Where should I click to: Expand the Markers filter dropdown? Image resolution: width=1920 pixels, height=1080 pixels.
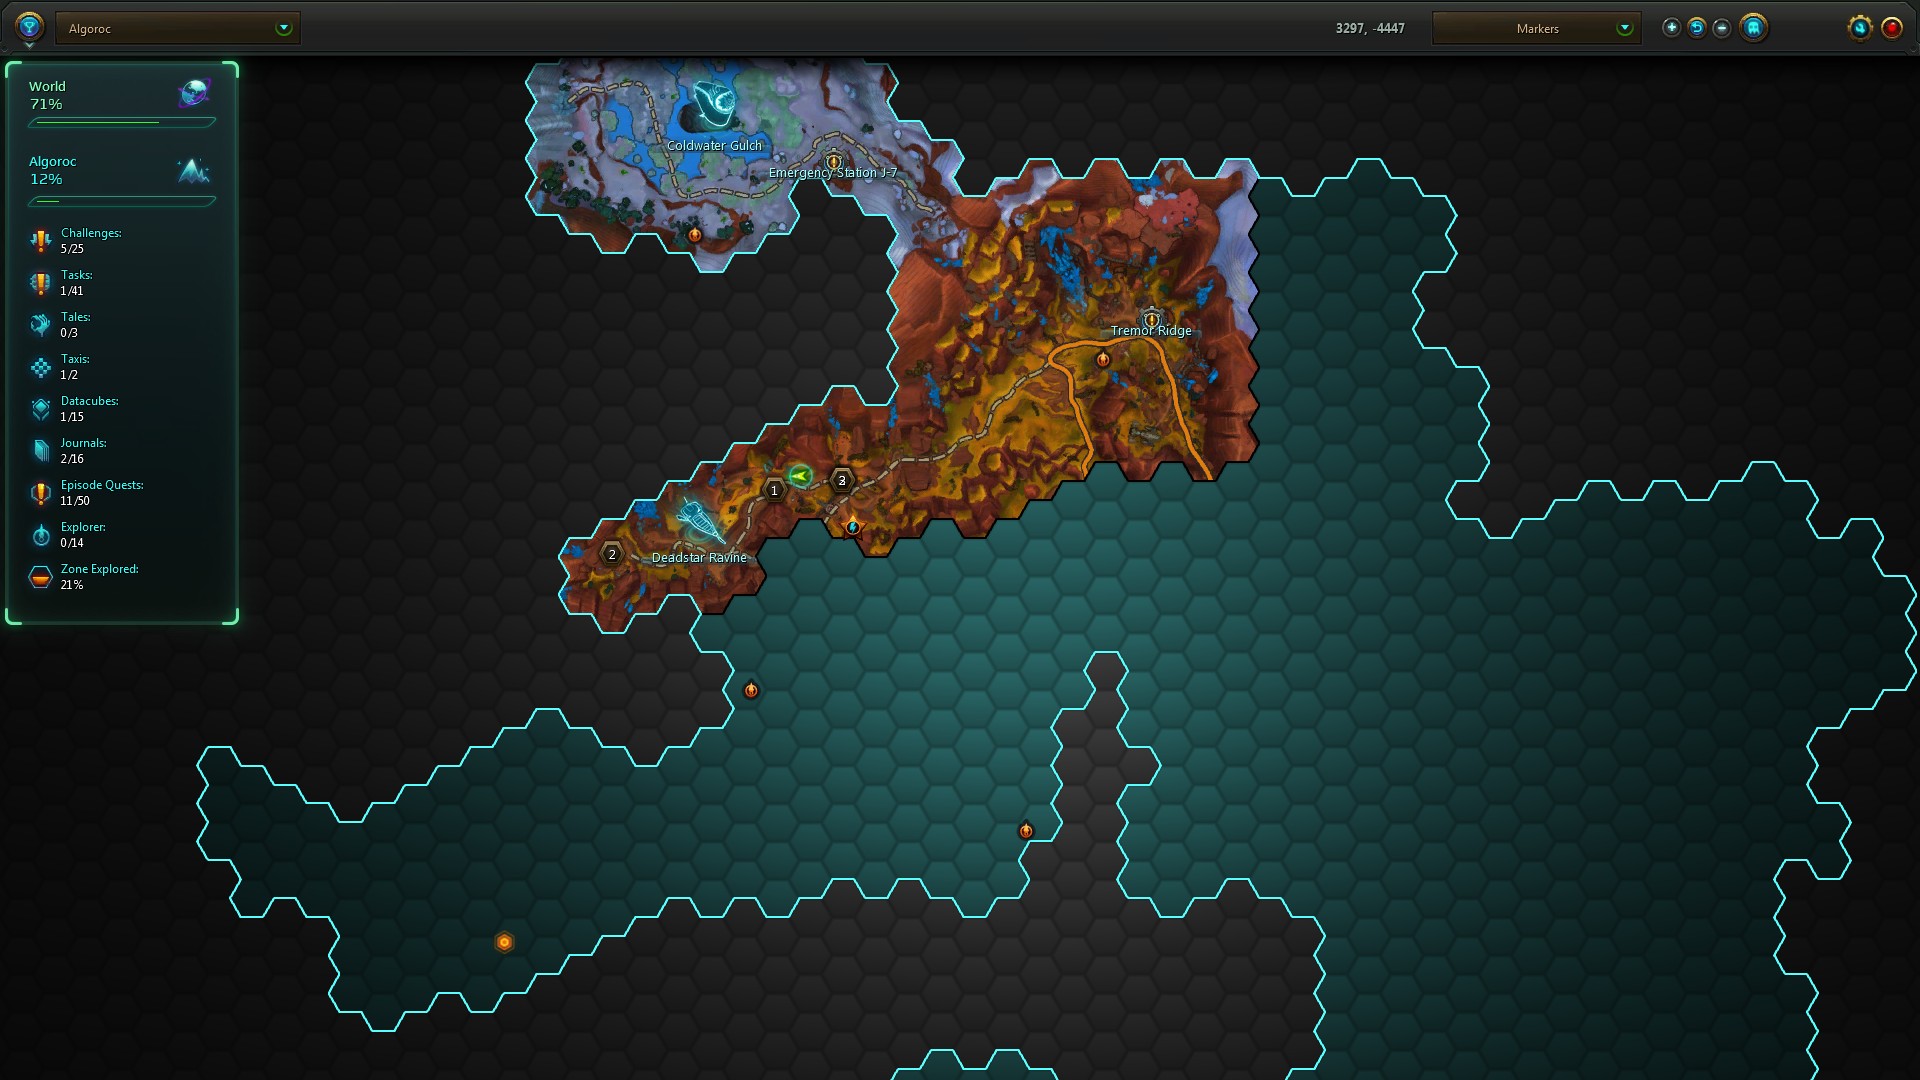point(1537,28)
